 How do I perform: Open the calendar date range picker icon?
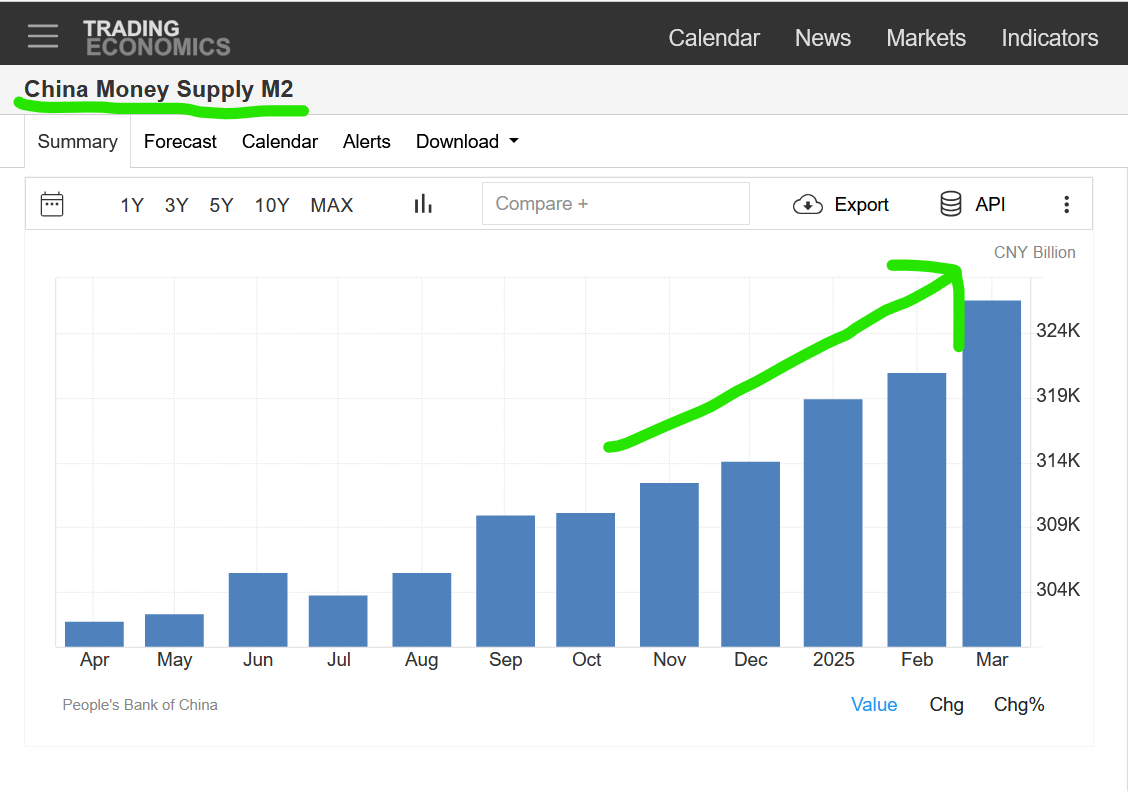click(x=52, y=204)
